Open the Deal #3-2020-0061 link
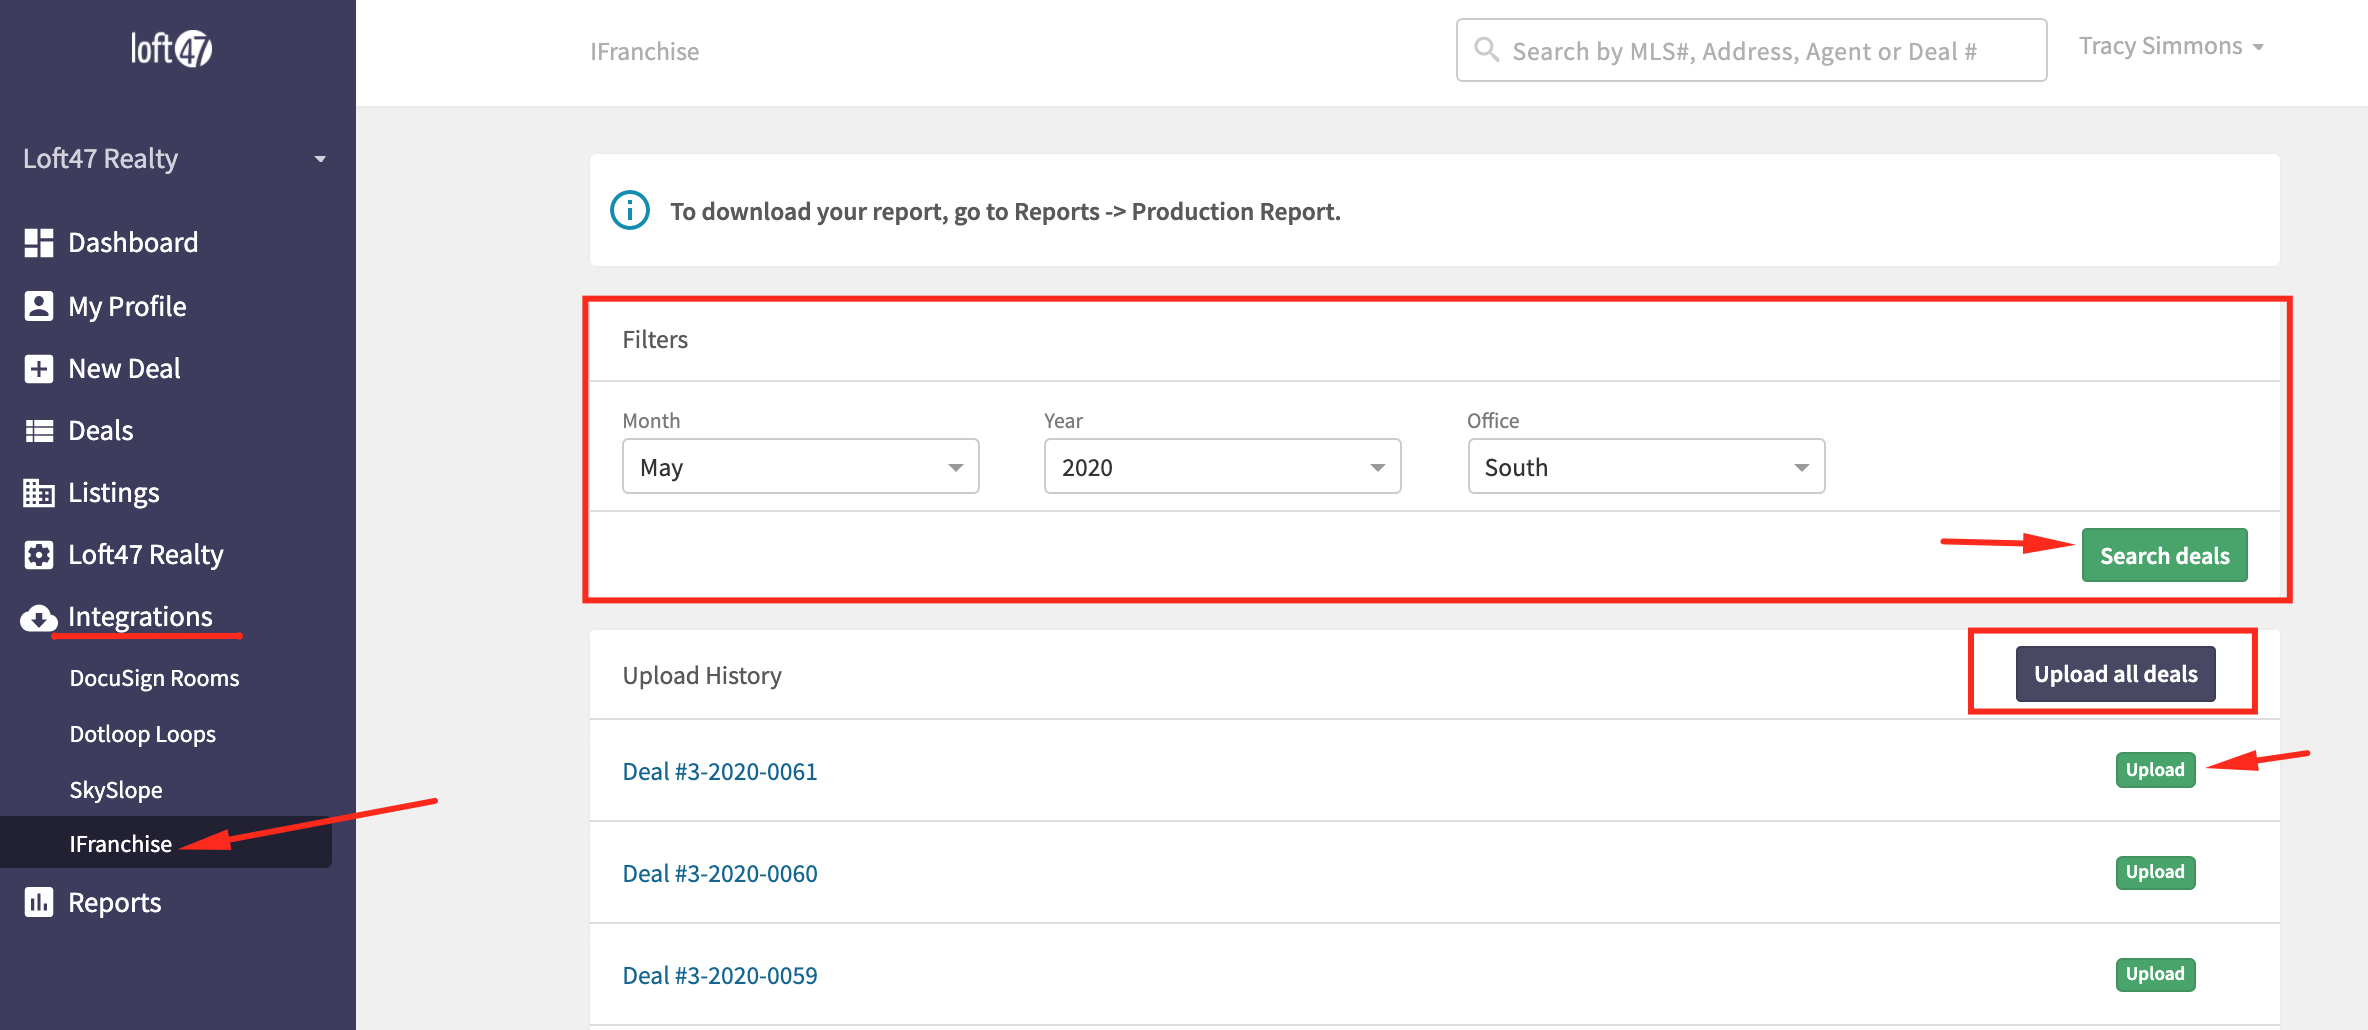This screenshot has height=1030, width=2368. pyautogui.click(x=720, y=772)
